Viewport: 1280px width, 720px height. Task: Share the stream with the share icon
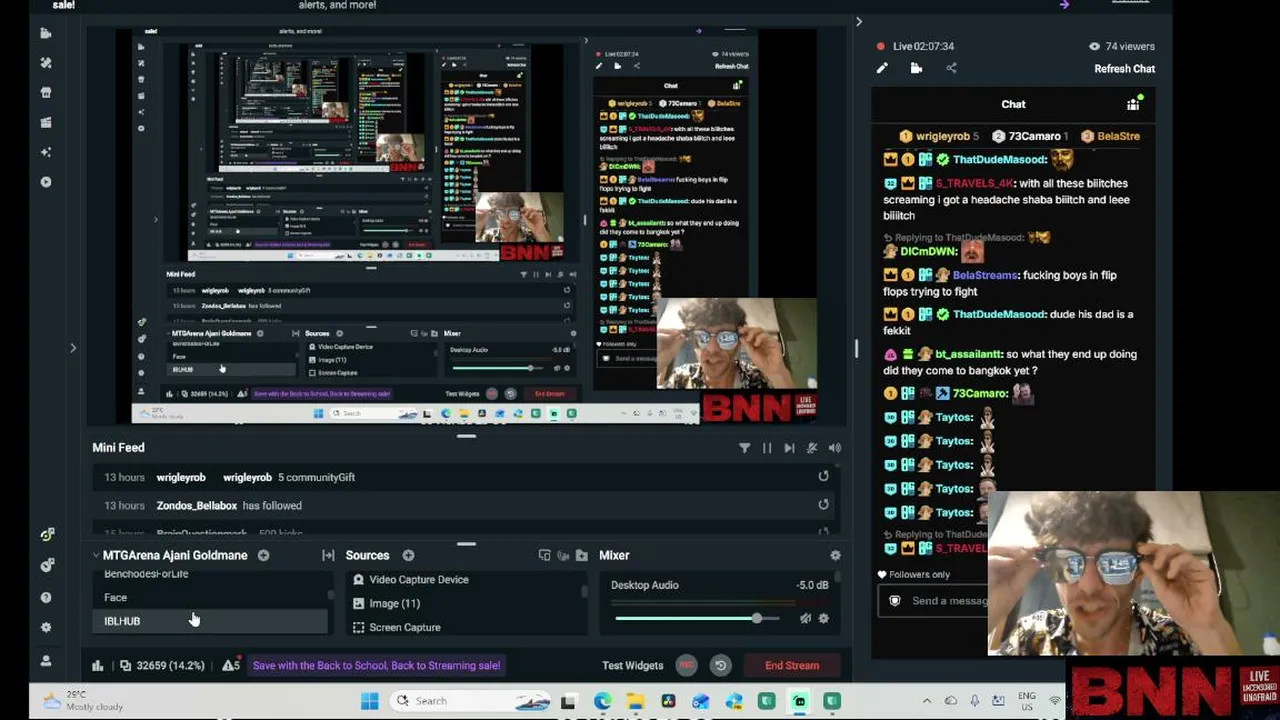(x=951, y=68)
